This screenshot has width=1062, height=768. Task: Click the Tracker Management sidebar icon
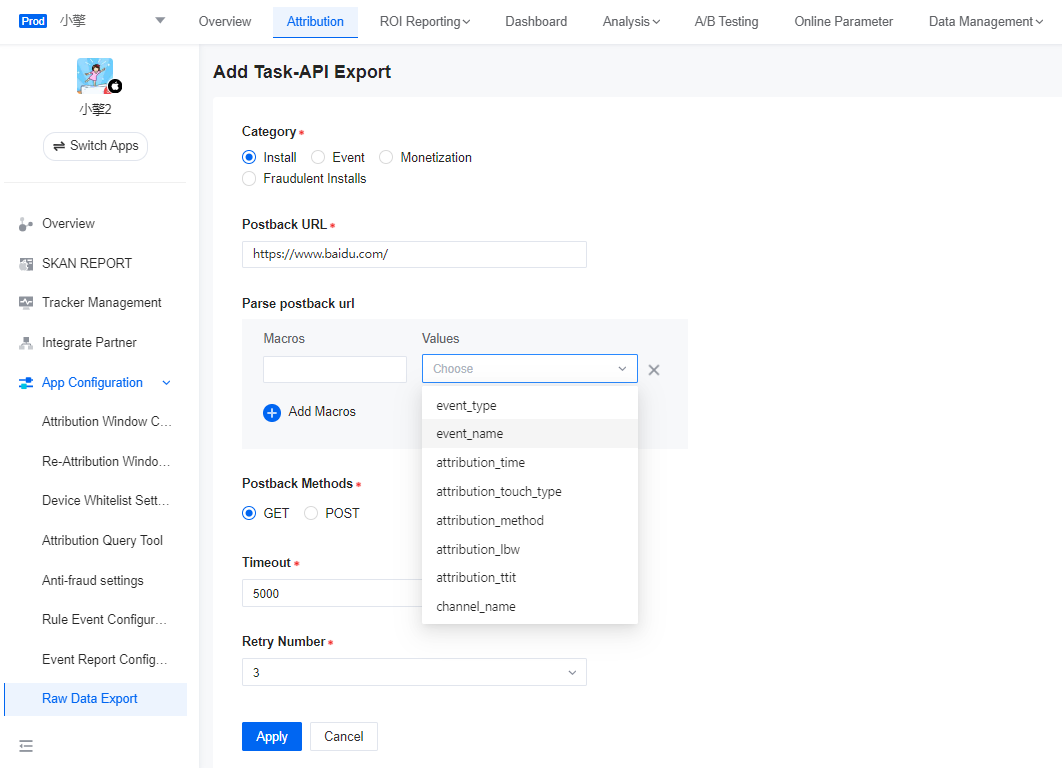point(24,302)
